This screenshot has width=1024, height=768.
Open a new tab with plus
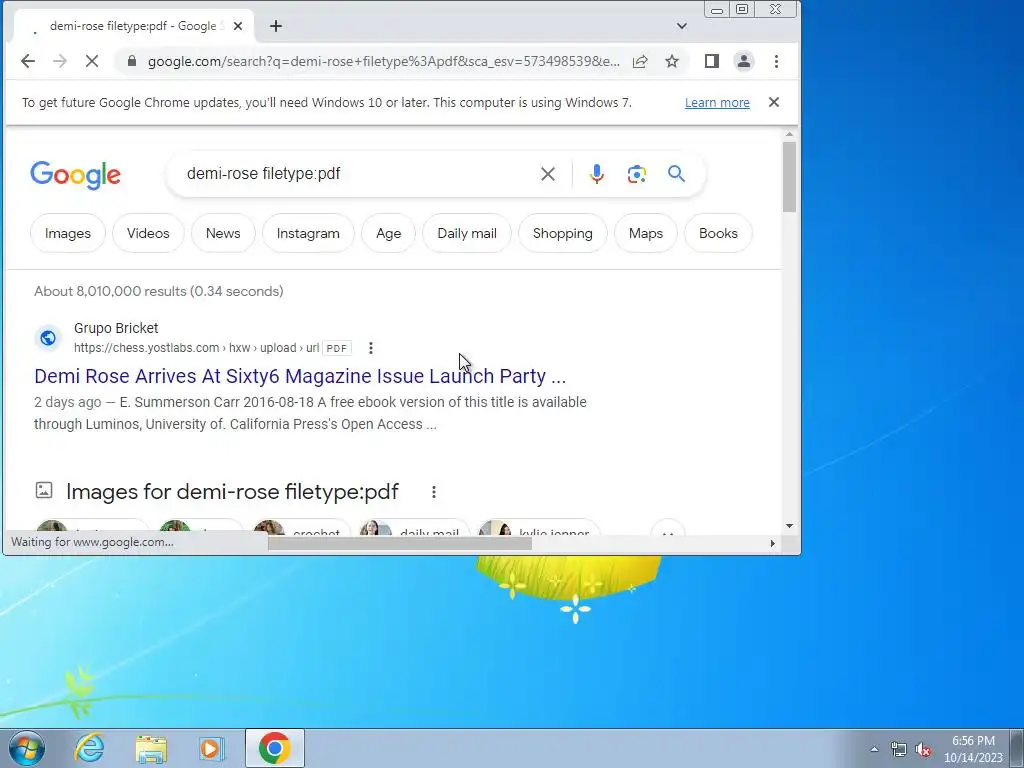[x=276, y=26]
